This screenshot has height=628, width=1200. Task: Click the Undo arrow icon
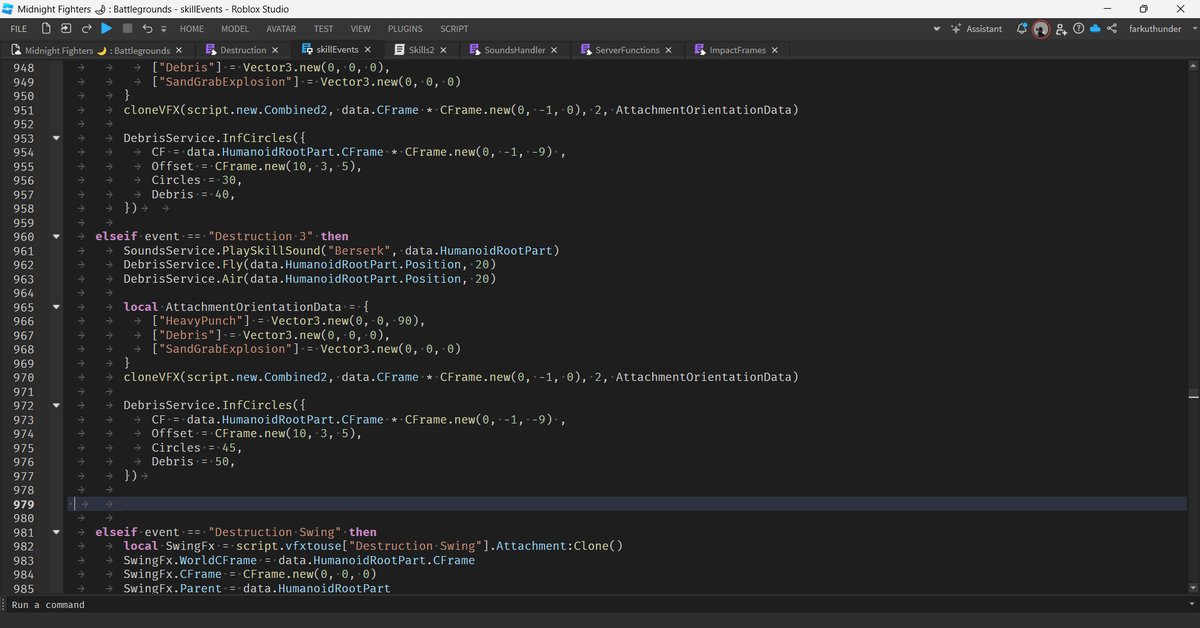[x=147, y=29]
